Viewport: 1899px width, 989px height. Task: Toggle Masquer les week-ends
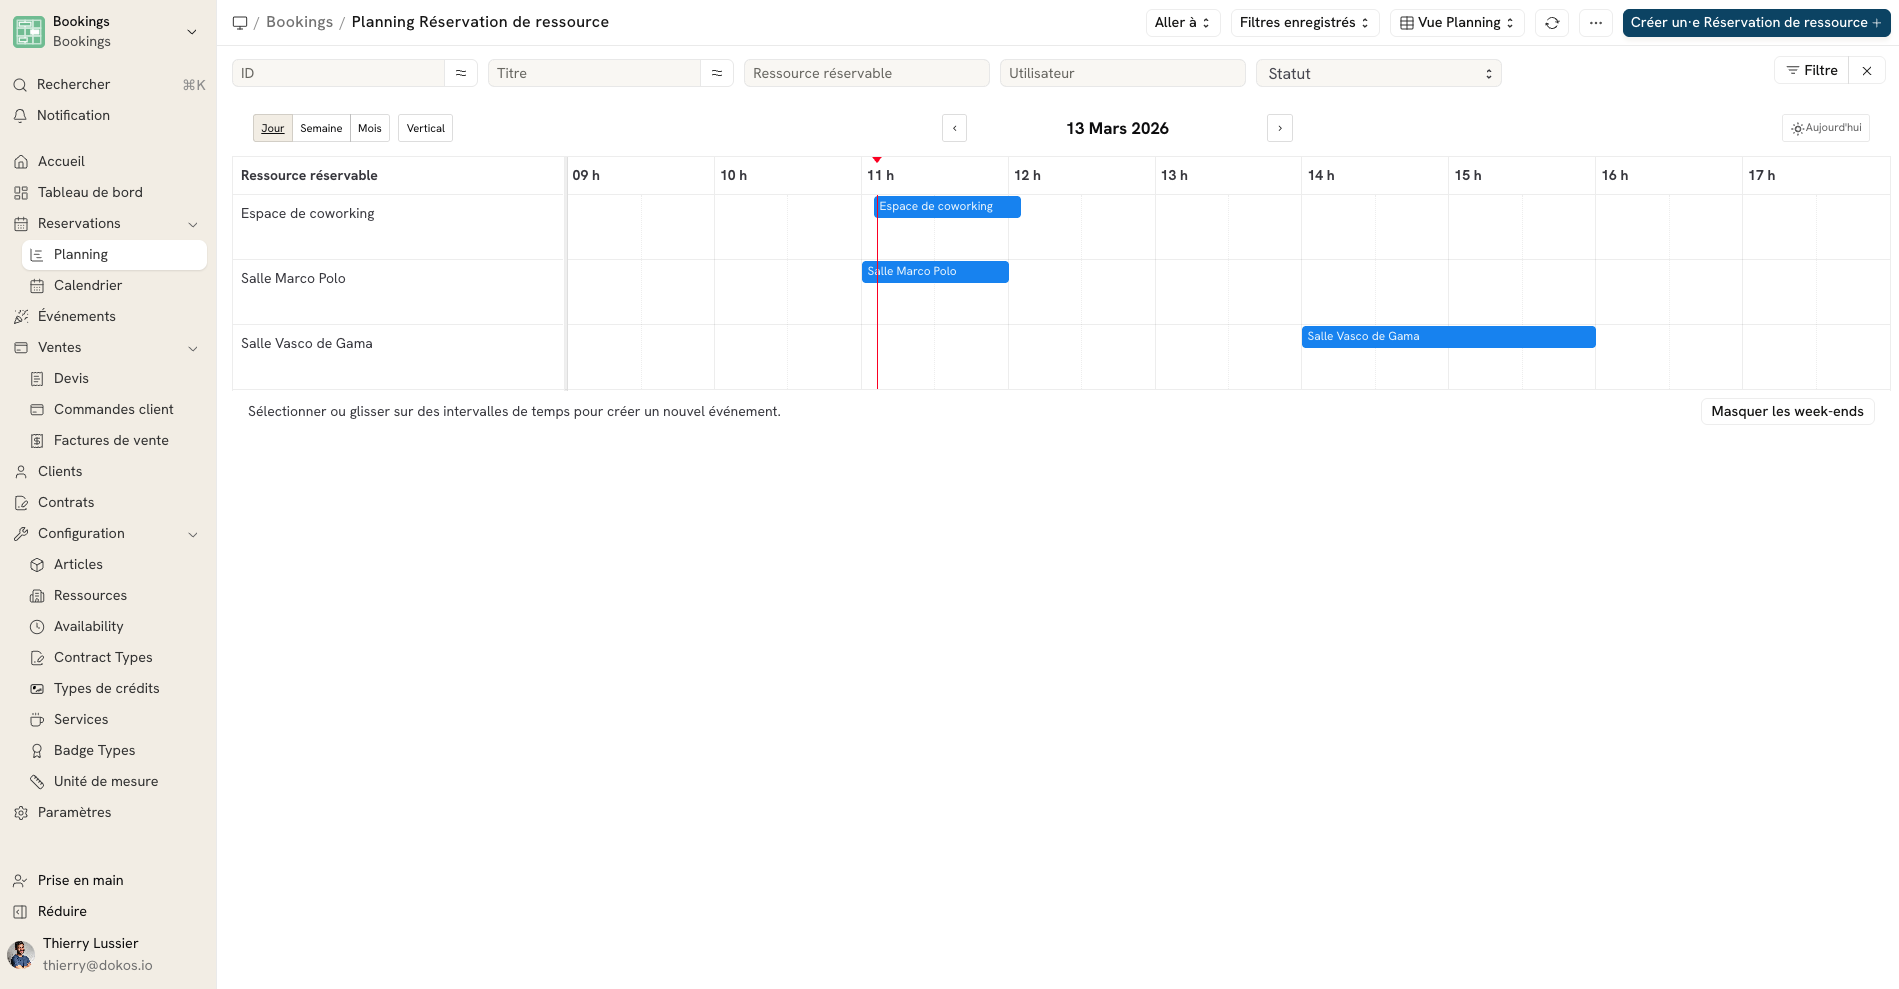tap(1787, 411)
